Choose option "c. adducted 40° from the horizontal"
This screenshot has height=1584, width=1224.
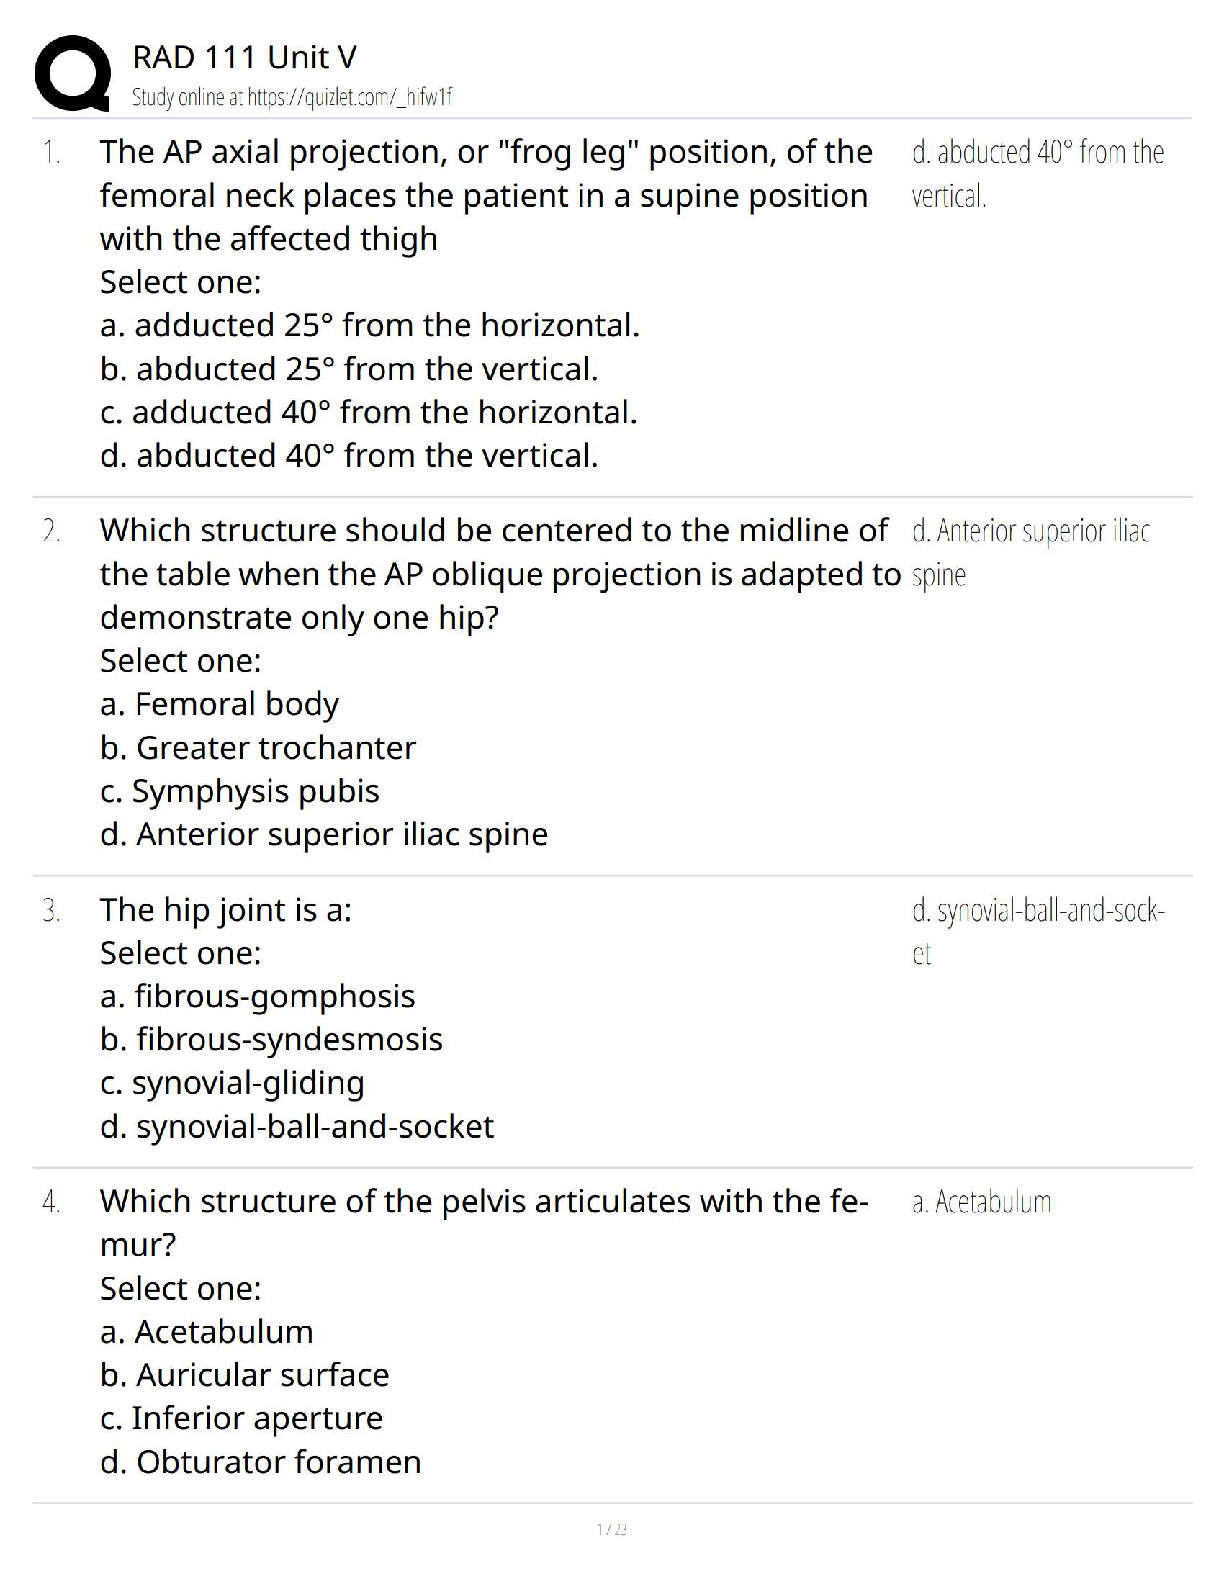pyautogui.click(x=368, y=412)
